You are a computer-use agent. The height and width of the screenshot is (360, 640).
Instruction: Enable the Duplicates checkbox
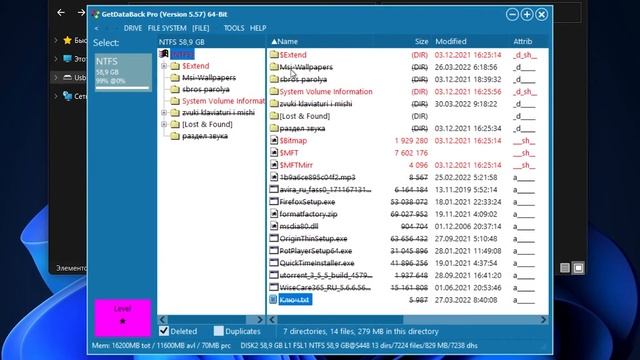point(219,331)
